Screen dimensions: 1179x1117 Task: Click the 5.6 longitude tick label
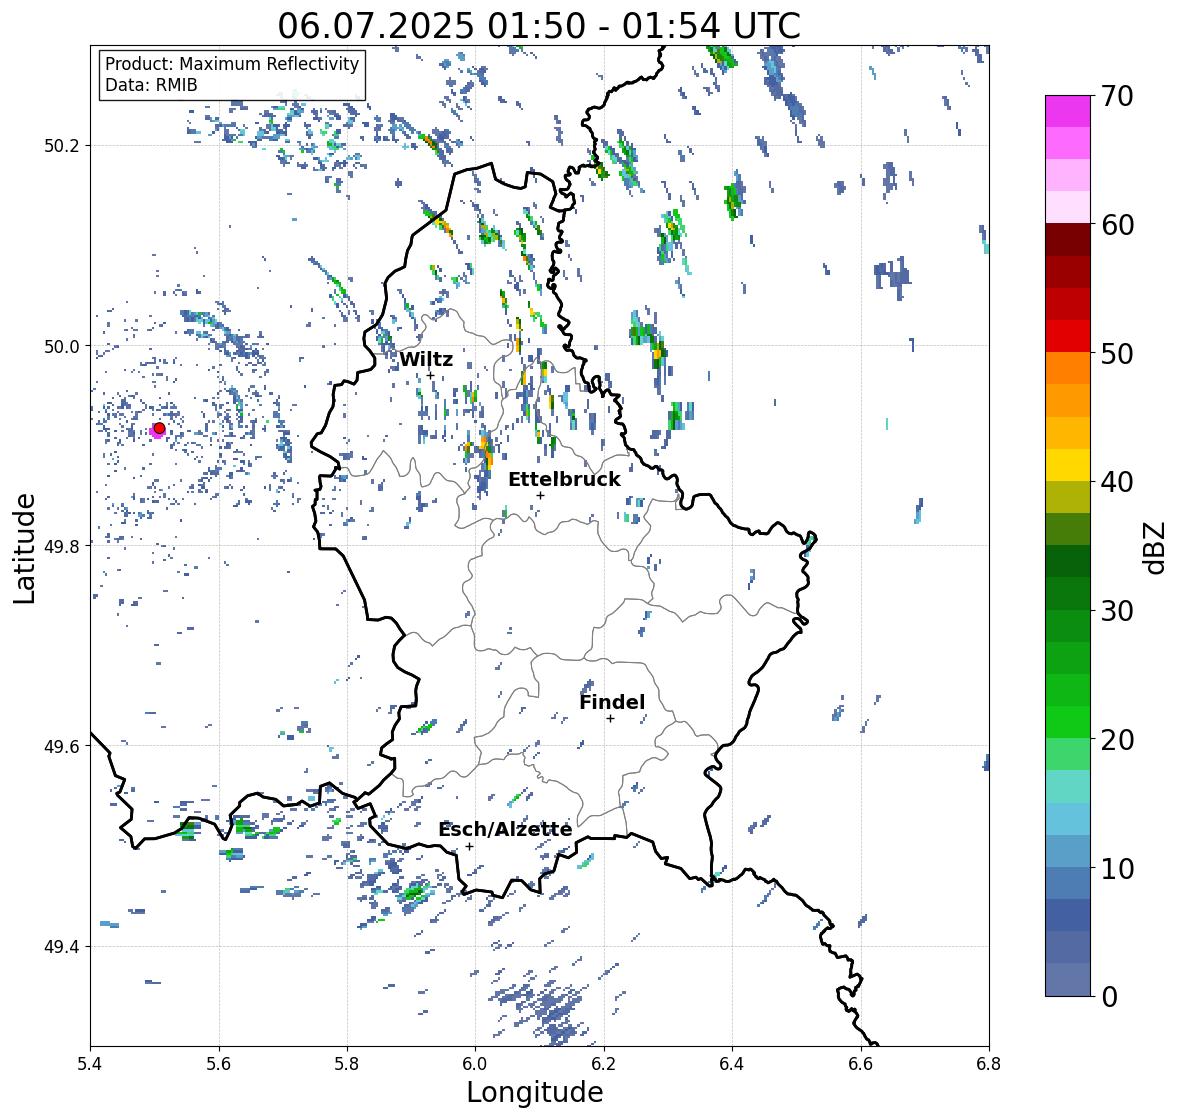coord(219,1064)
